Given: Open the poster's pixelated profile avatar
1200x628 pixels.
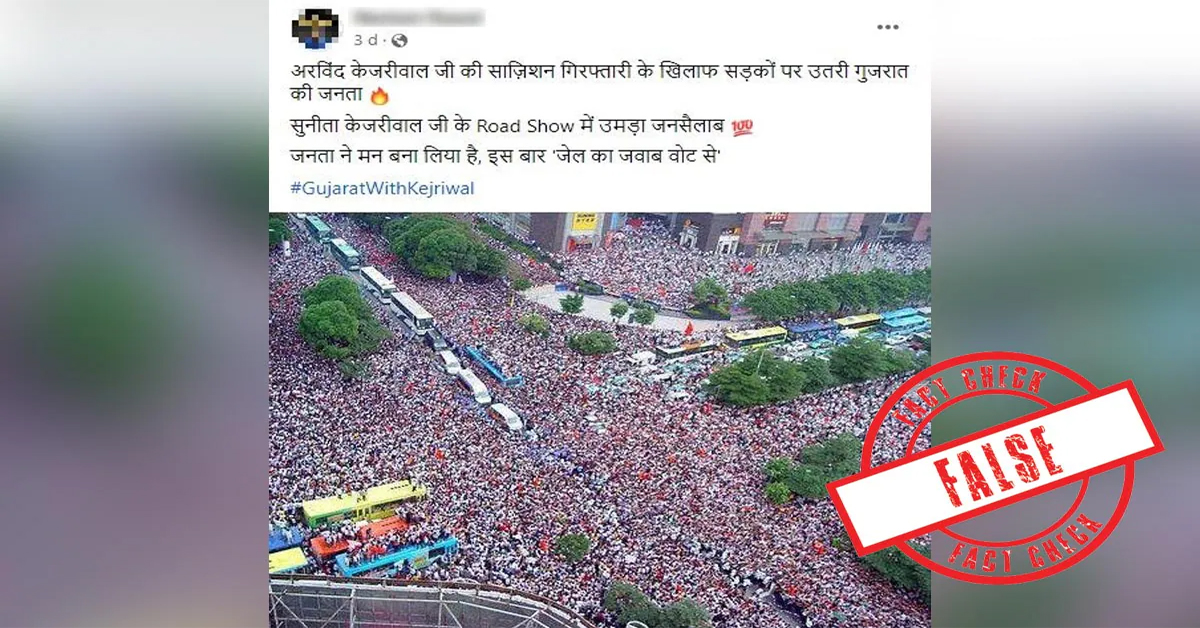Looking at the screenshot, I should pyautogui.click(x=315, y=27).
